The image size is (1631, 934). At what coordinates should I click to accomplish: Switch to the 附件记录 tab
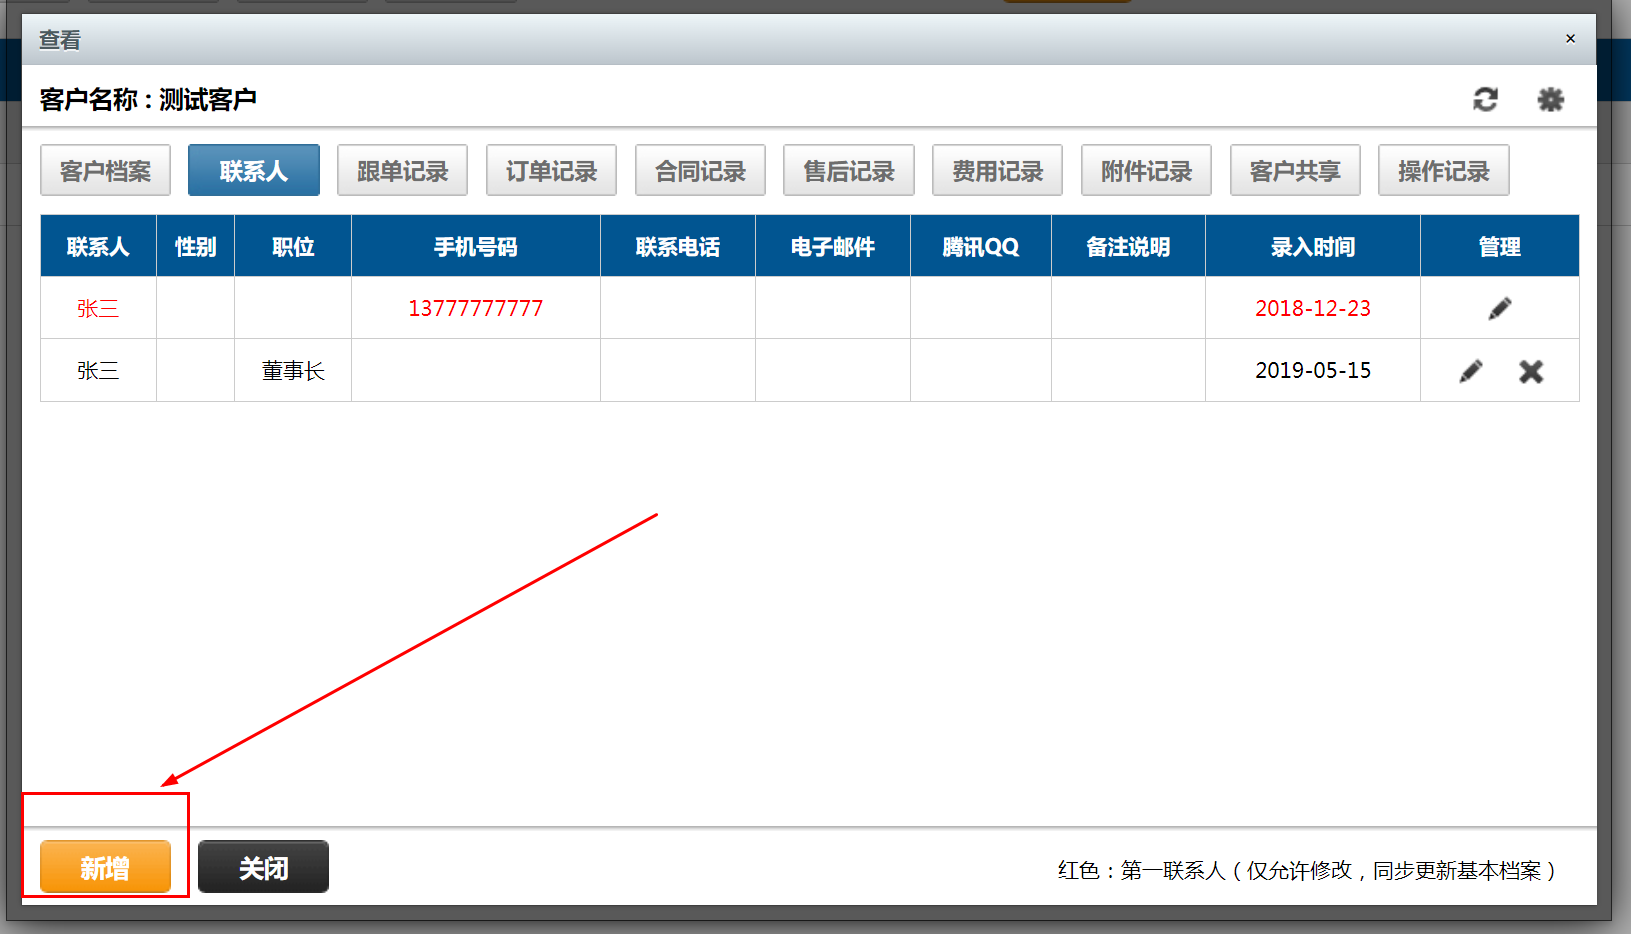[x=1146, y=171]
